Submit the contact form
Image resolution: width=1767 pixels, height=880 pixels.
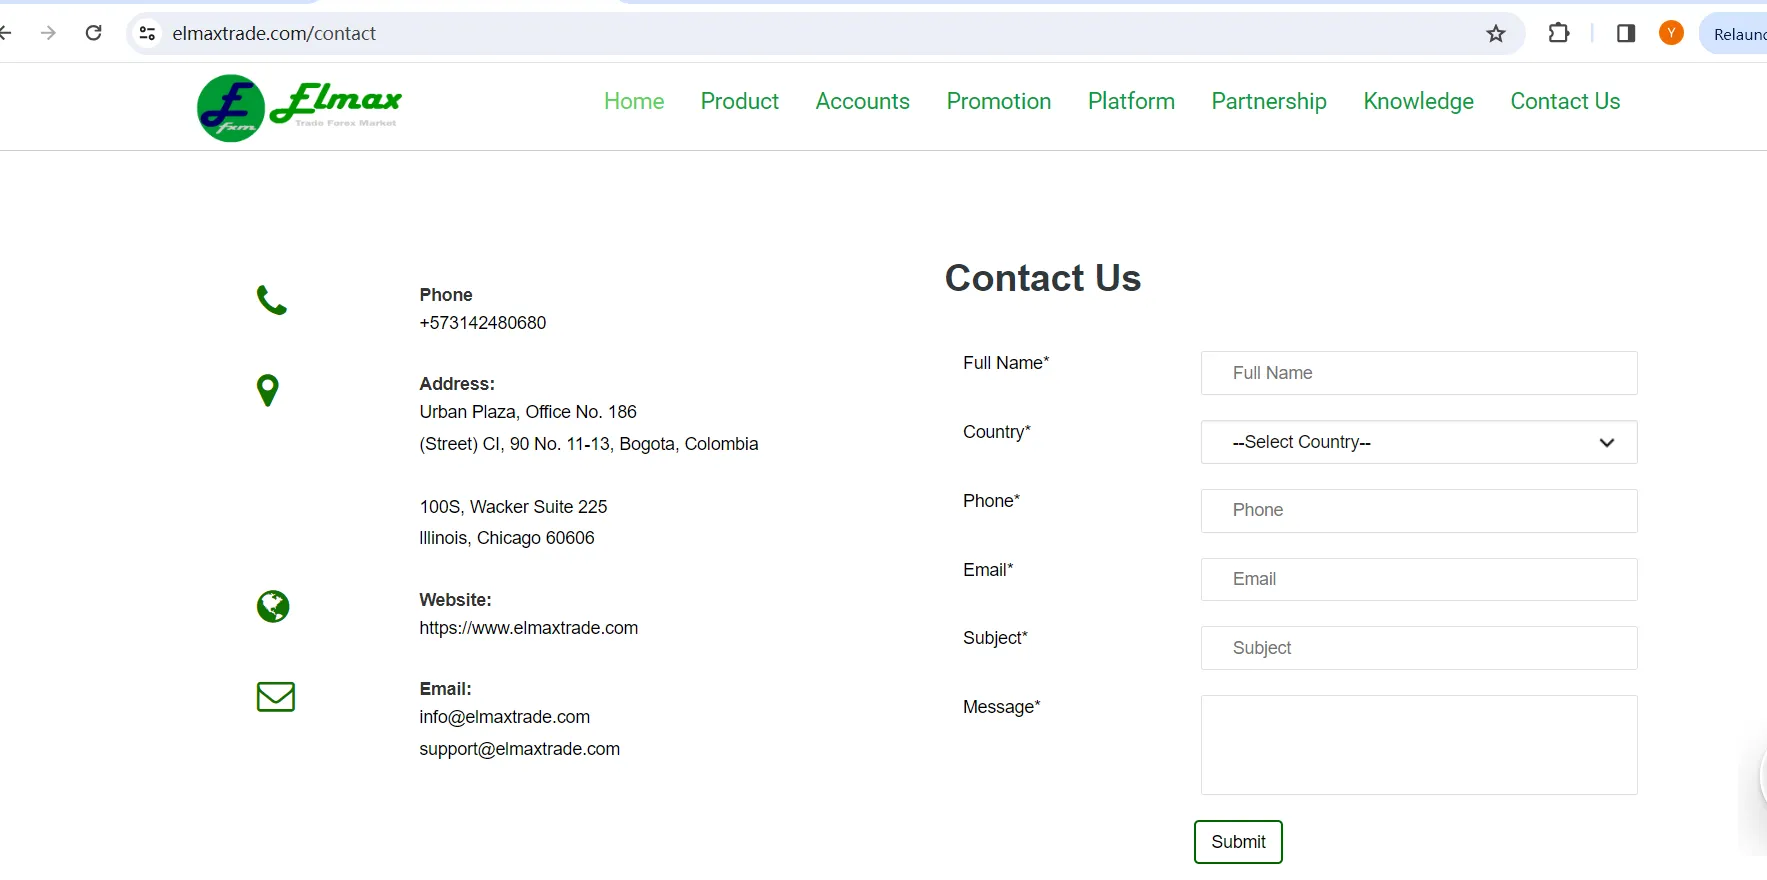tap(1238, 842)
